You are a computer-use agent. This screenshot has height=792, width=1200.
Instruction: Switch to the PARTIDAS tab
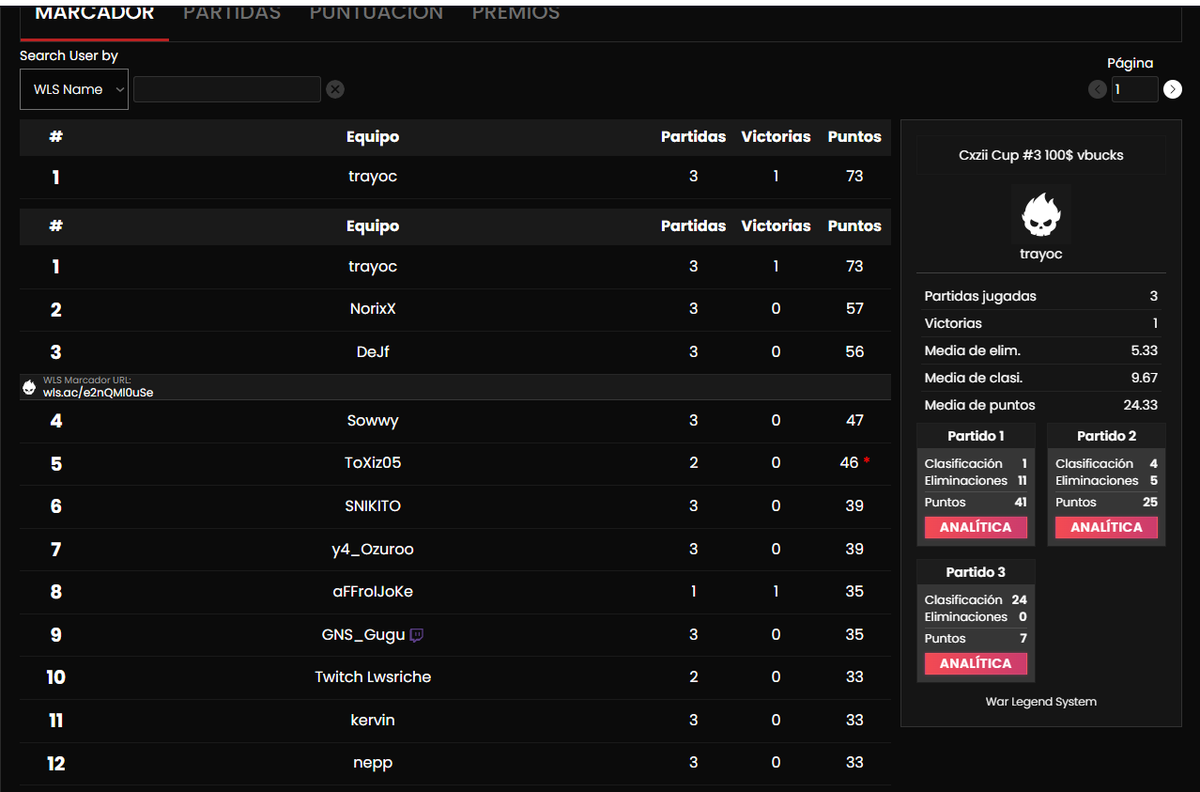pyautogui.click(x=232, y=13)
